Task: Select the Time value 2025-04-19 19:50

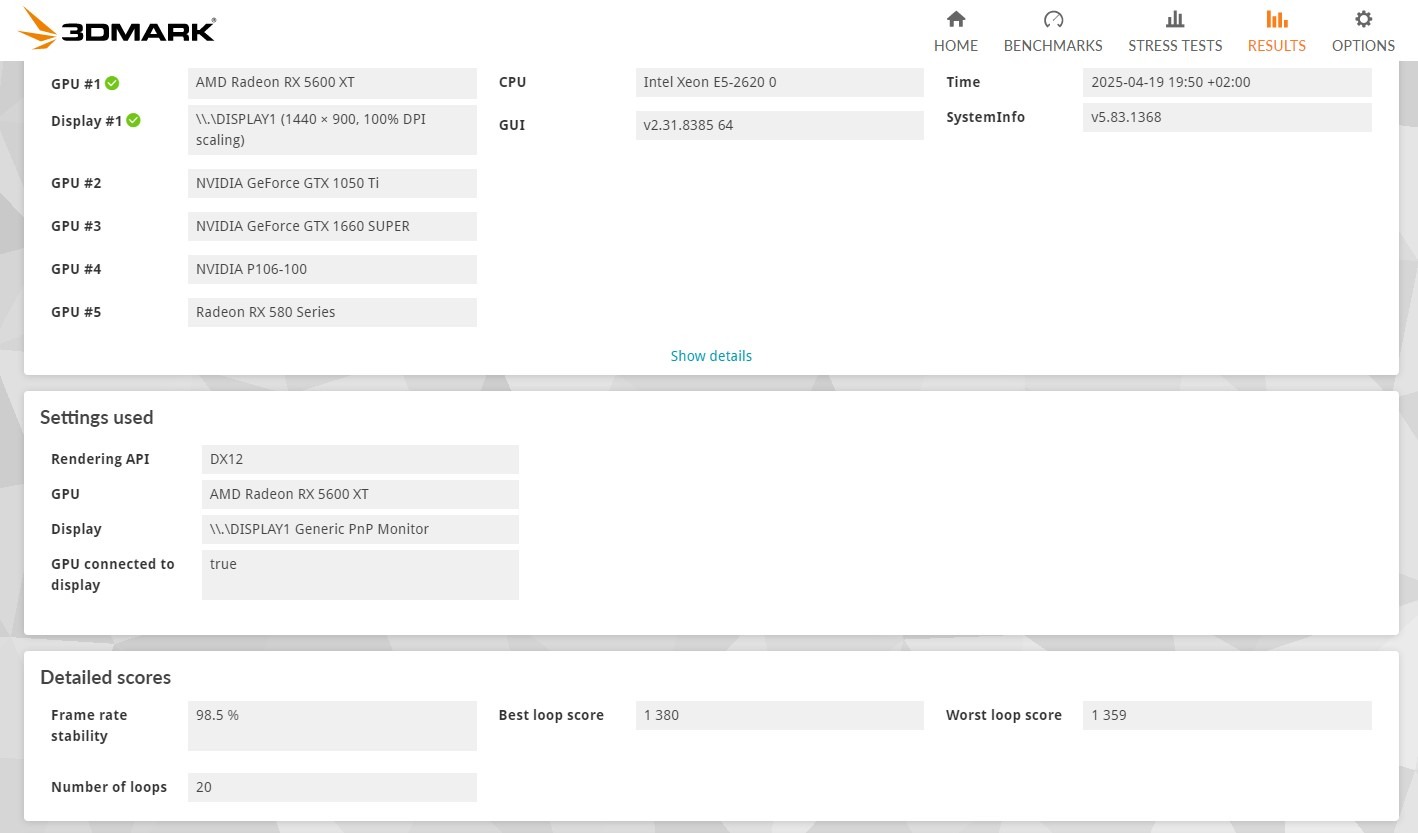Action: click(1227, 82)
